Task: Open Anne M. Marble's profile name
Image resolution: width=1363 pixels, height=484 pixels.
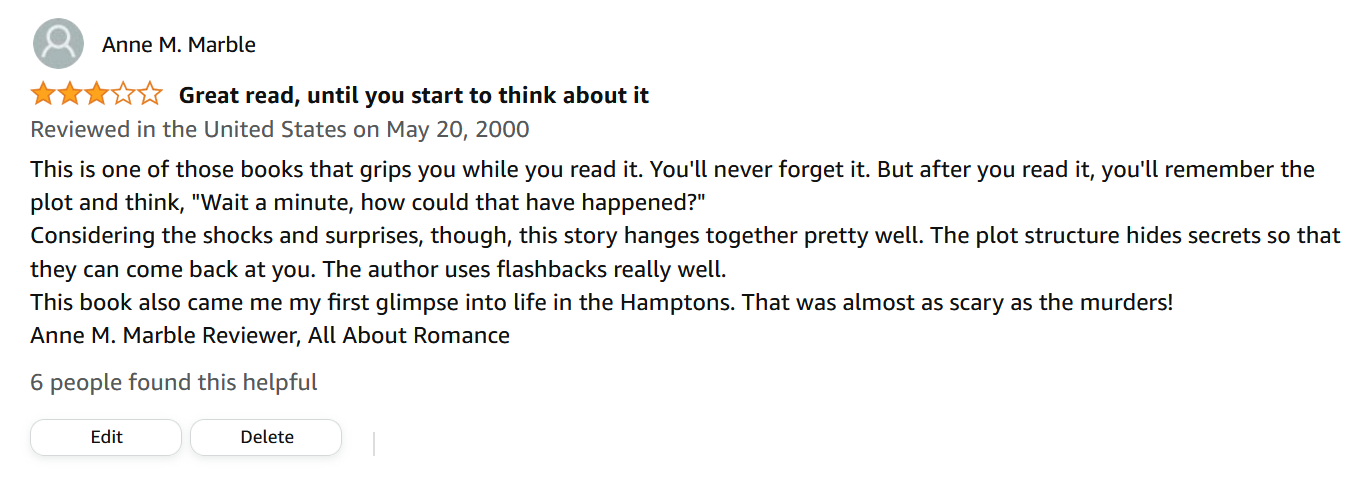Action: (179, 45)
